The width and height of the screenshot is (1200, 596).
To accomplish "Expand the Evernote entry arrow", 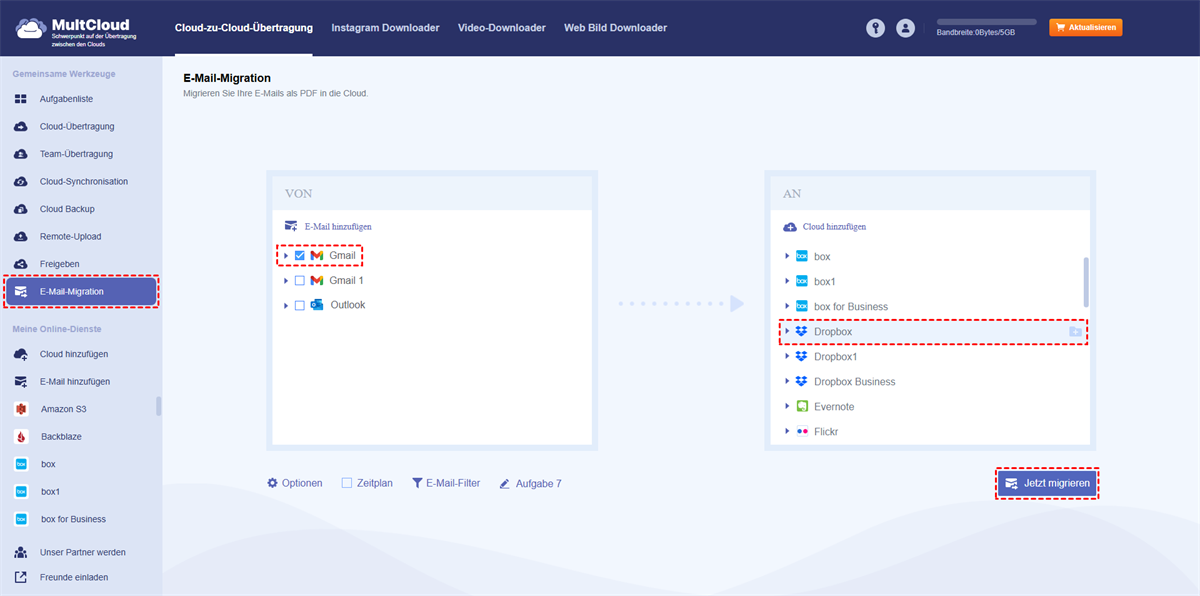I will pyautogui.click(x=787, y=407).
